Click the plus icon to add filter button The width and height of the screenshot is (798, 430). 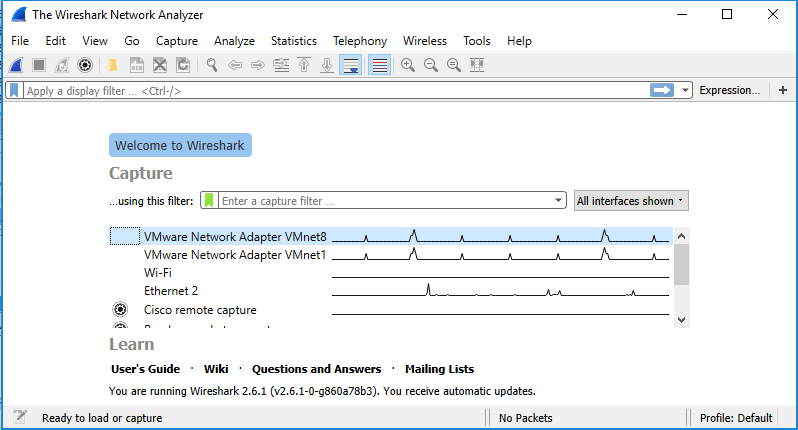pos(783,90)
